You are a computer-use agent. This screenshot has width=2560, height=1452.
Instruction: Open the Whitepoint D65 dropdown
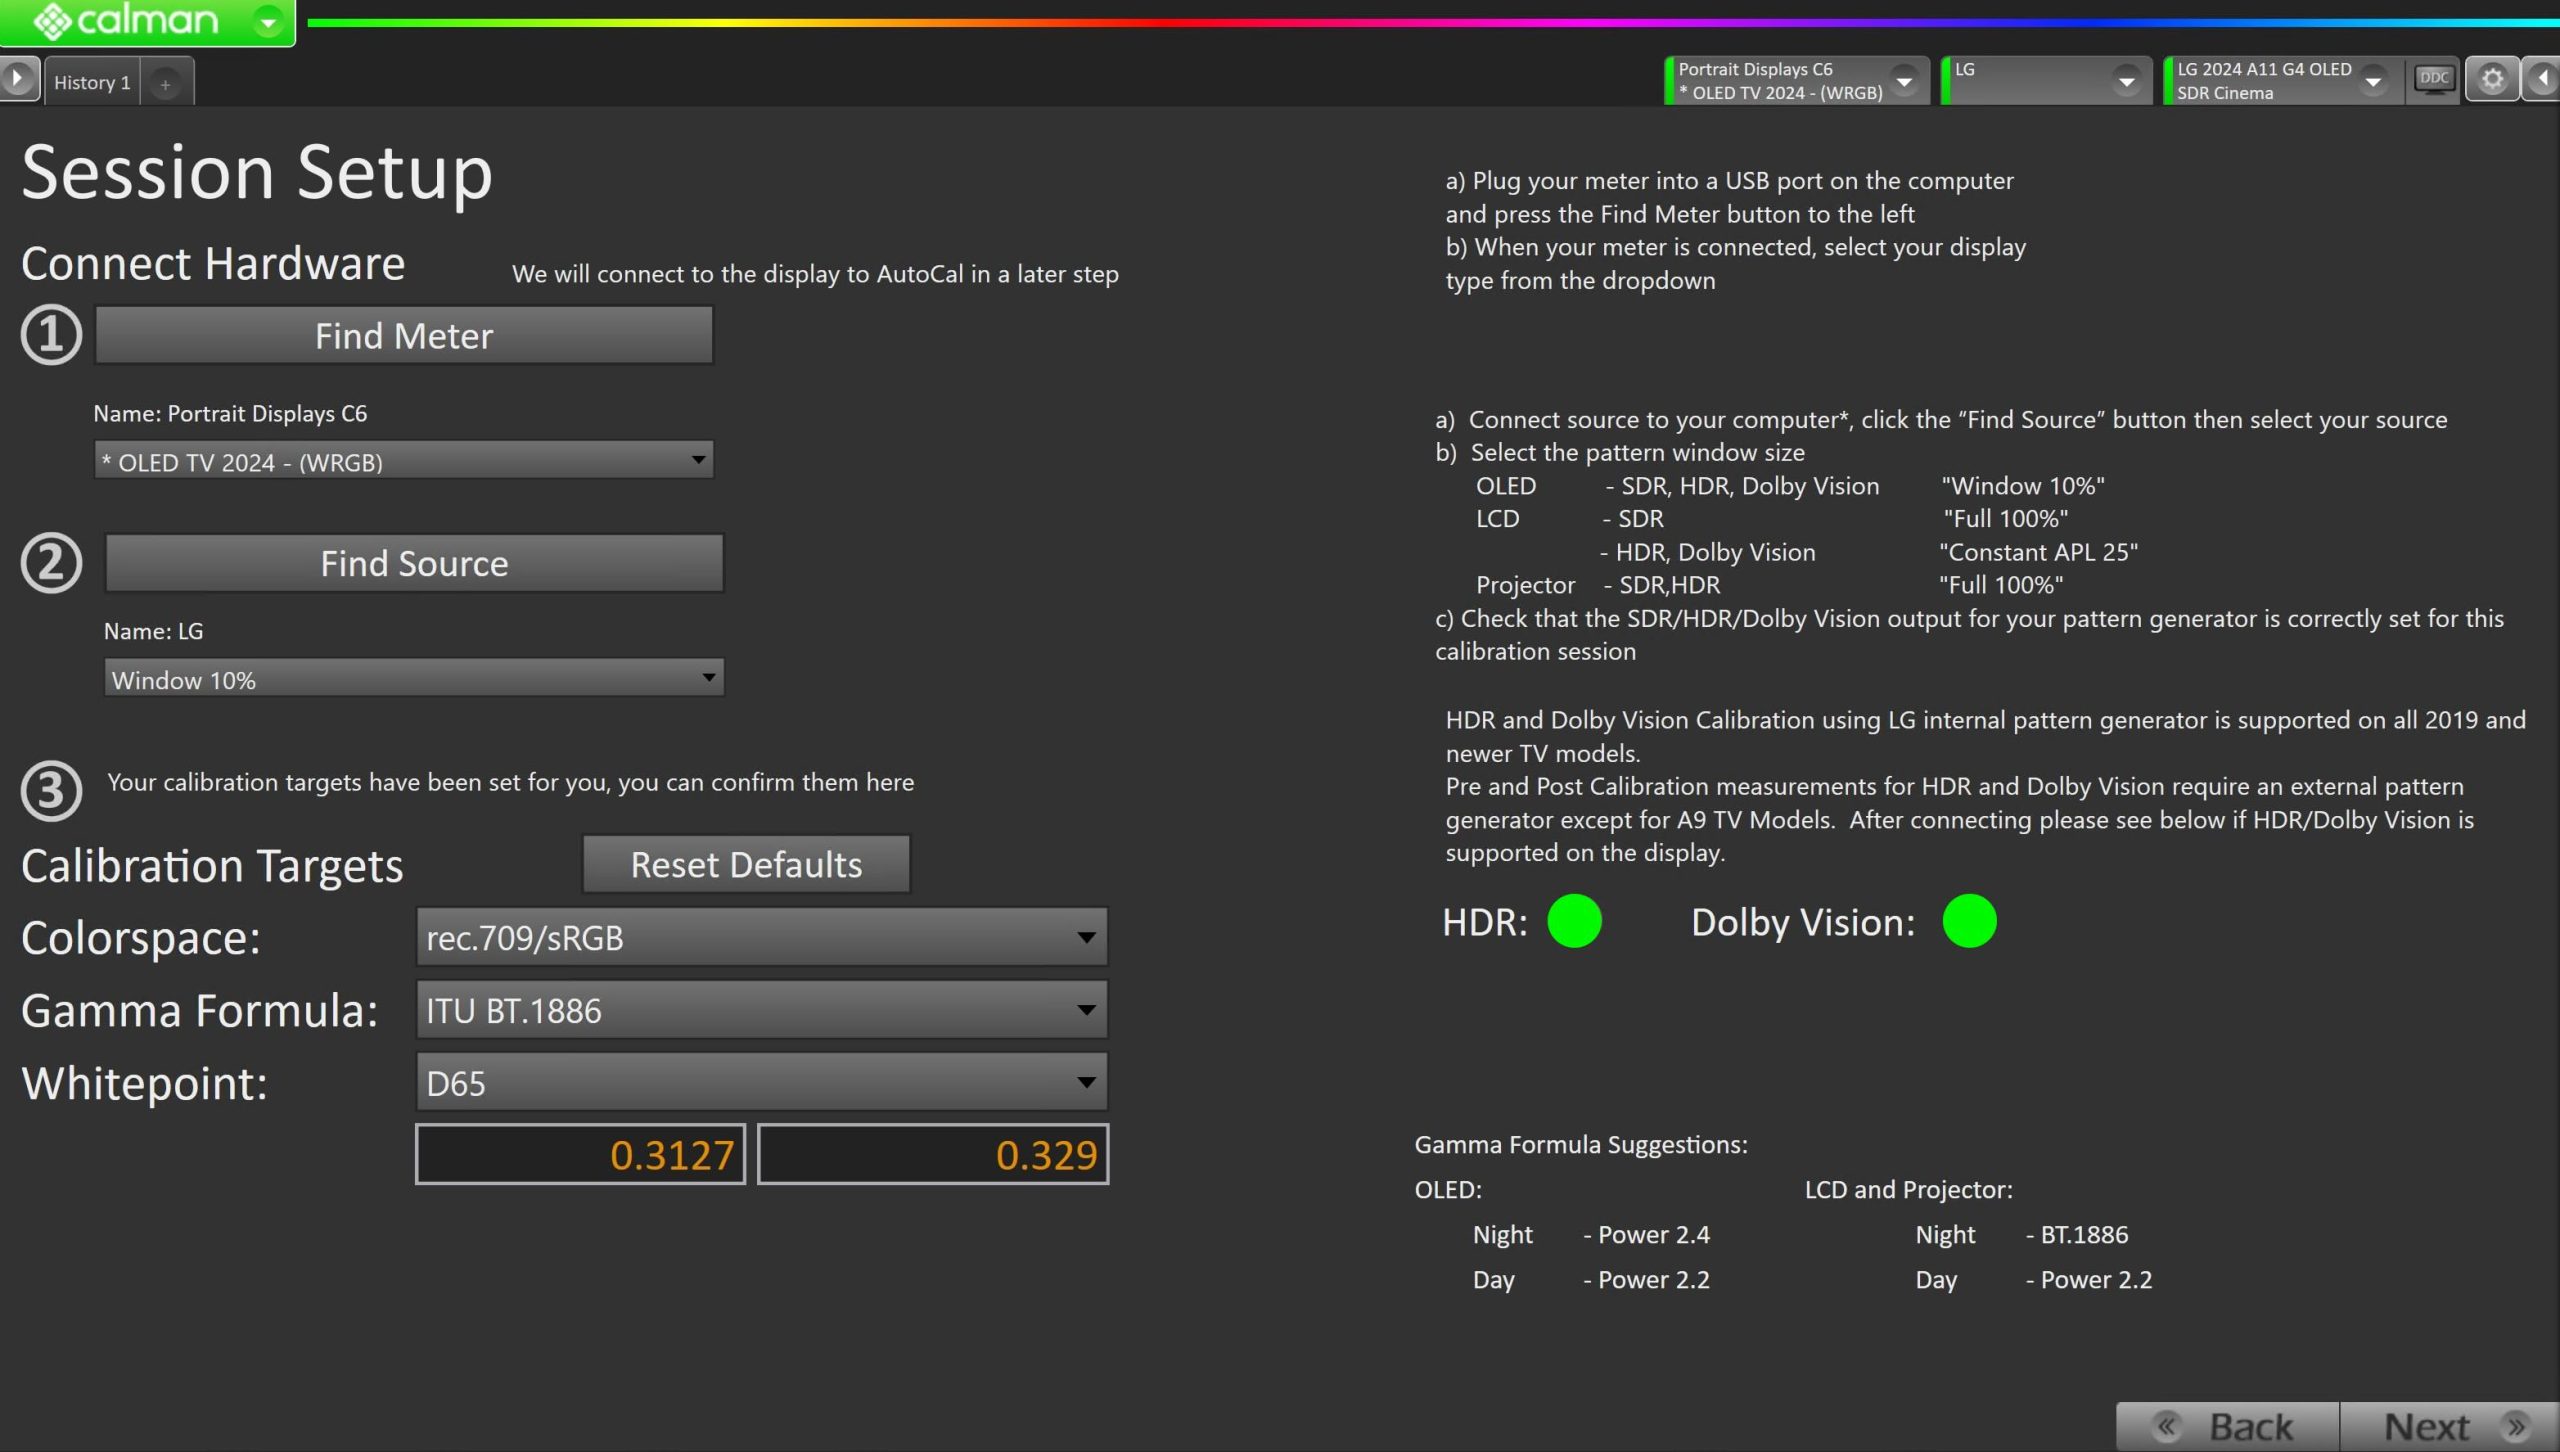click(762, 1083)
